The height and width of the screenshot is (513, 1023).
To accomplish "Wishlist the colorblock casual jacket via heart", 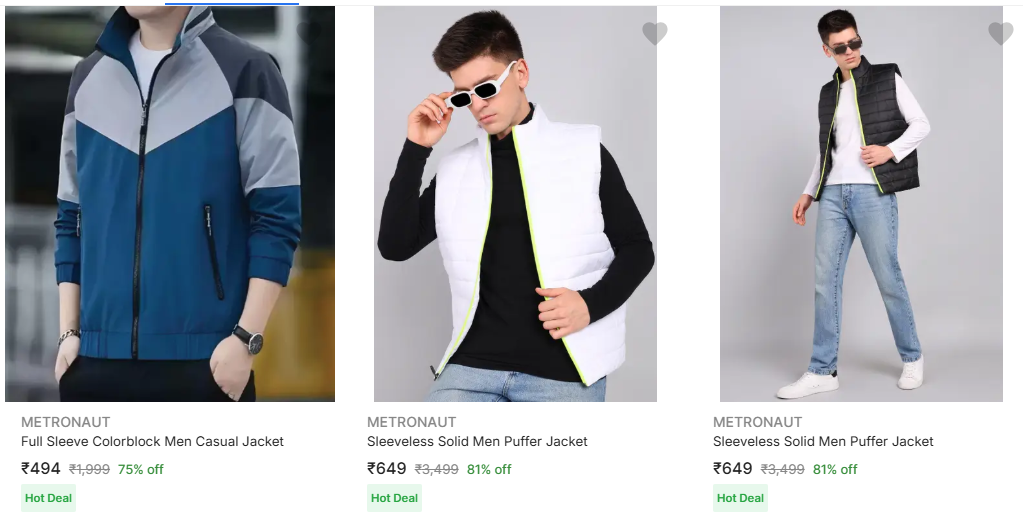I will [309, 33].
